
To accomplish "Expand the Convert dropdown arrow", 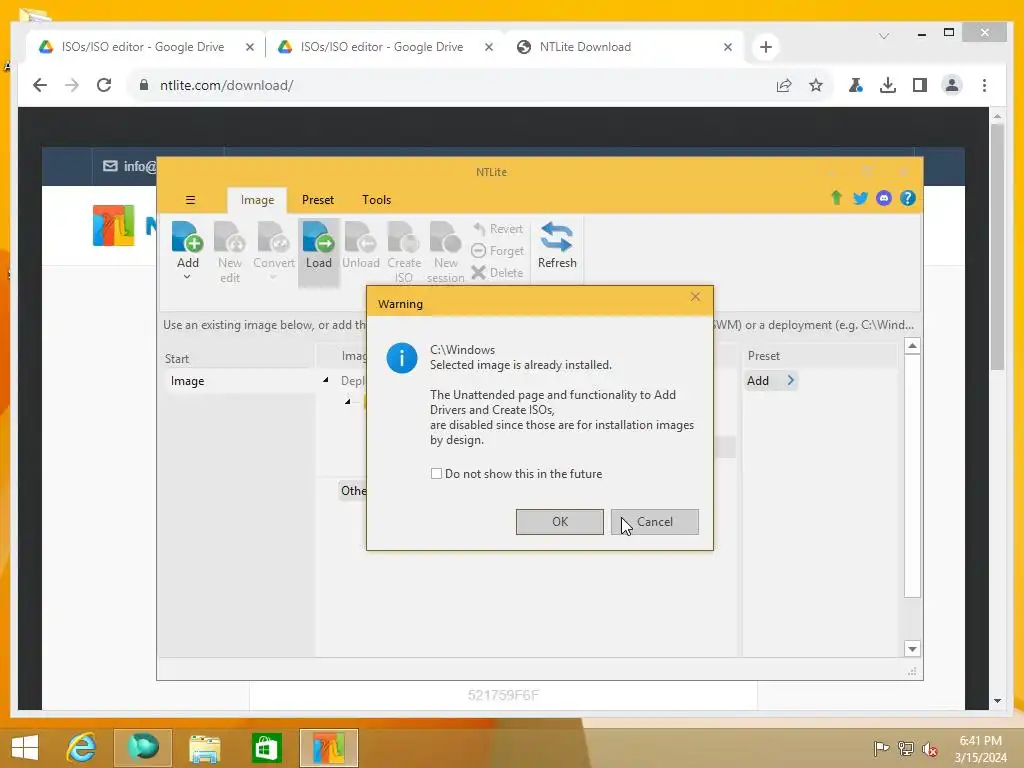I will click(x=273, y=276).
